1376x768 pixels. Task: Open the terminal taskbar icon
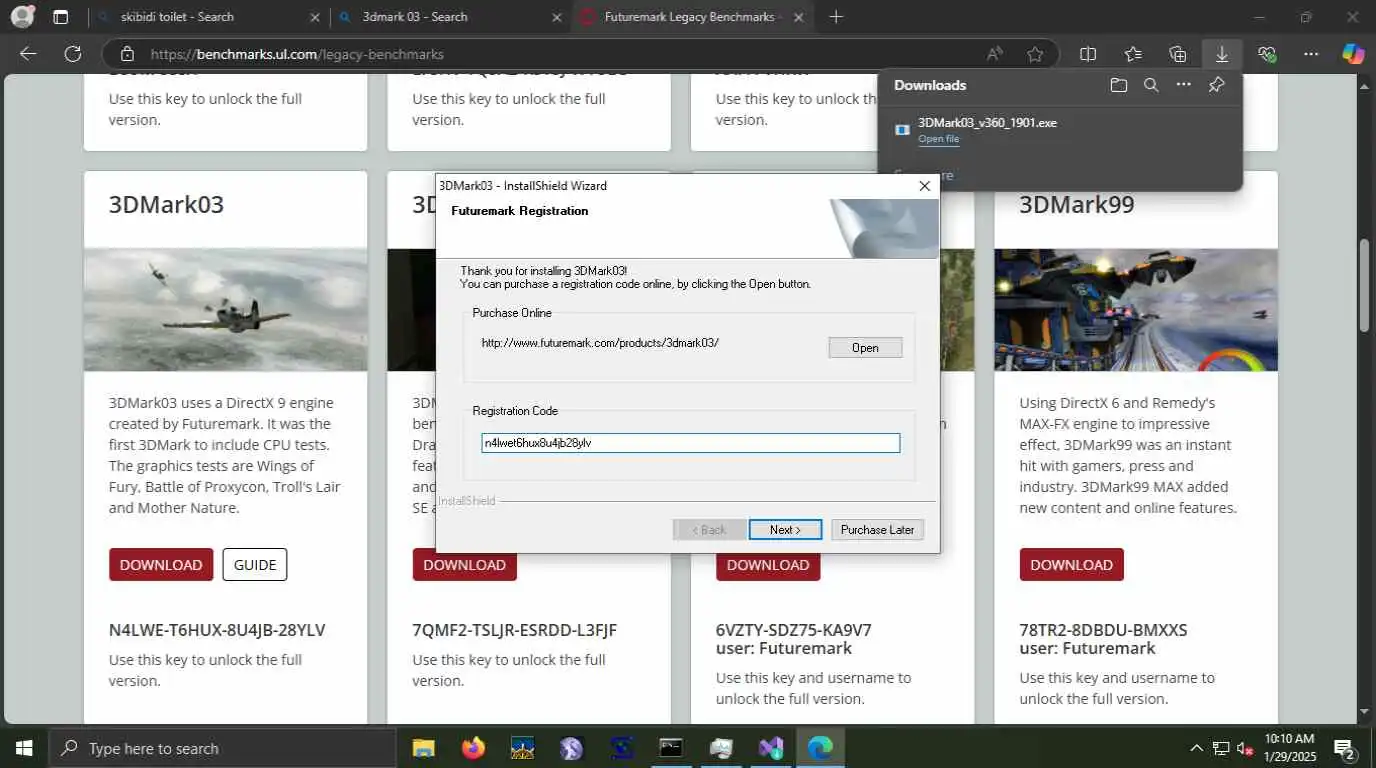coord(671,748)
